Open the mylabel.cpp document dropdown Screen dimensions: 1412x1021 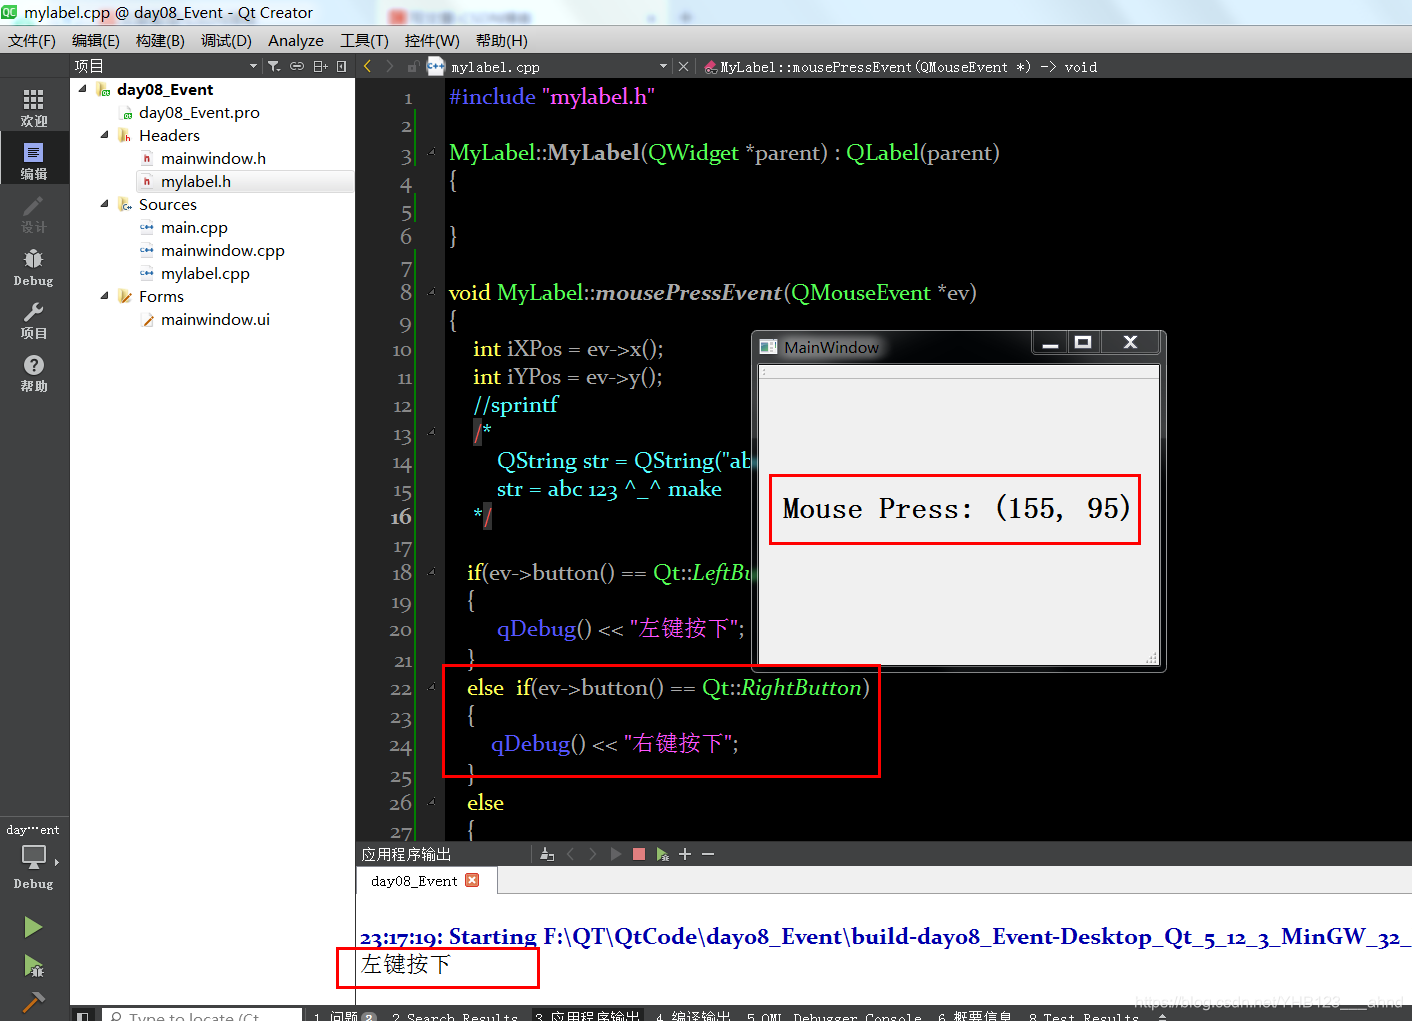tap(559, 67)
